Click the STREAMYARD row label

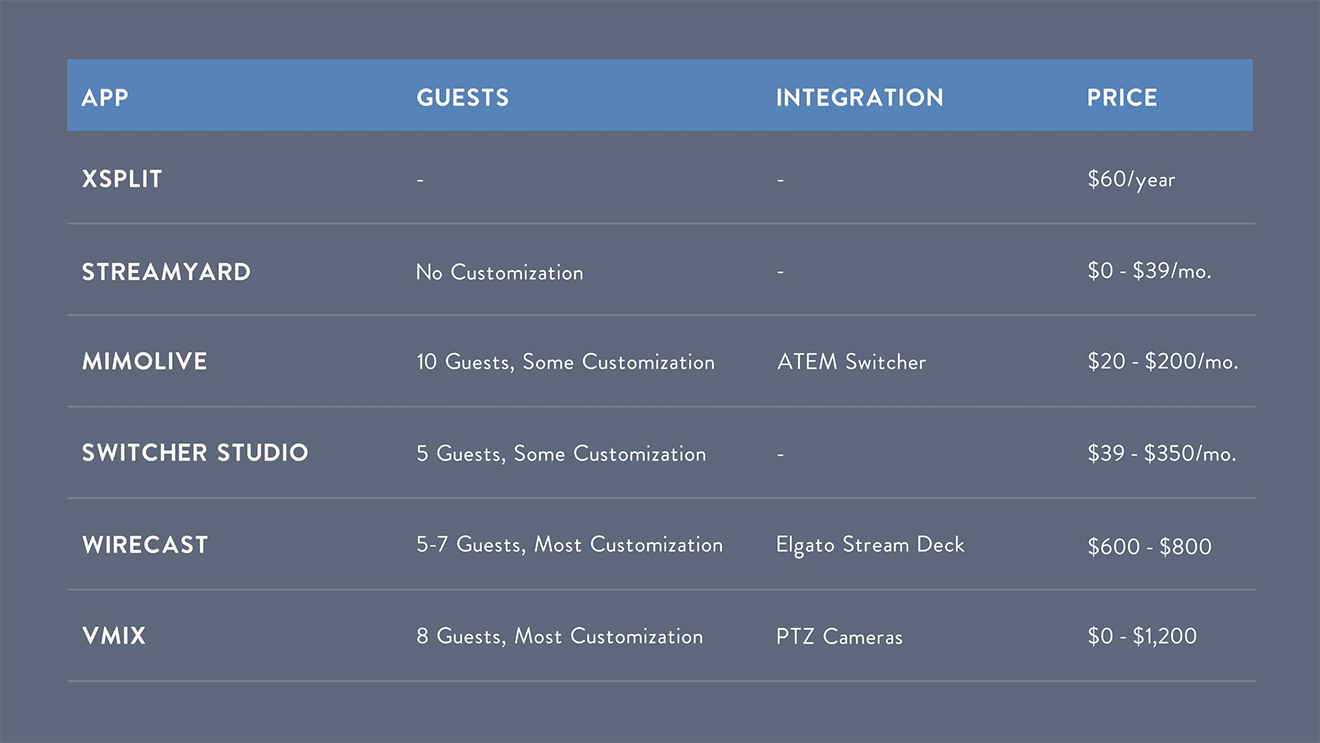click(166, 271)
